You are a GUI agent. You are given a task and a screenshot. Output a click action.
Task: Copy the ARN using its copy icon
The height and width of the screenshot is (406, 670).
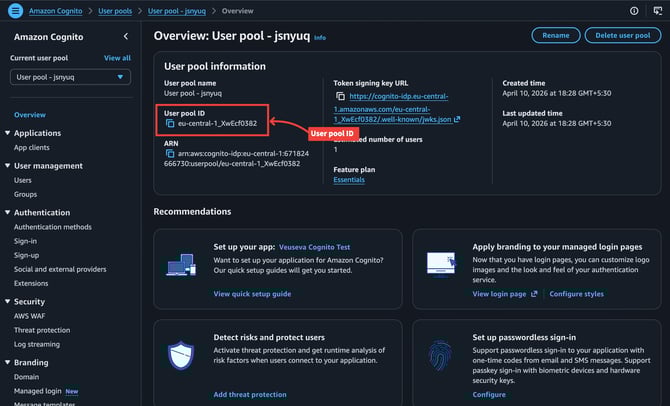(x=170, y=153)
